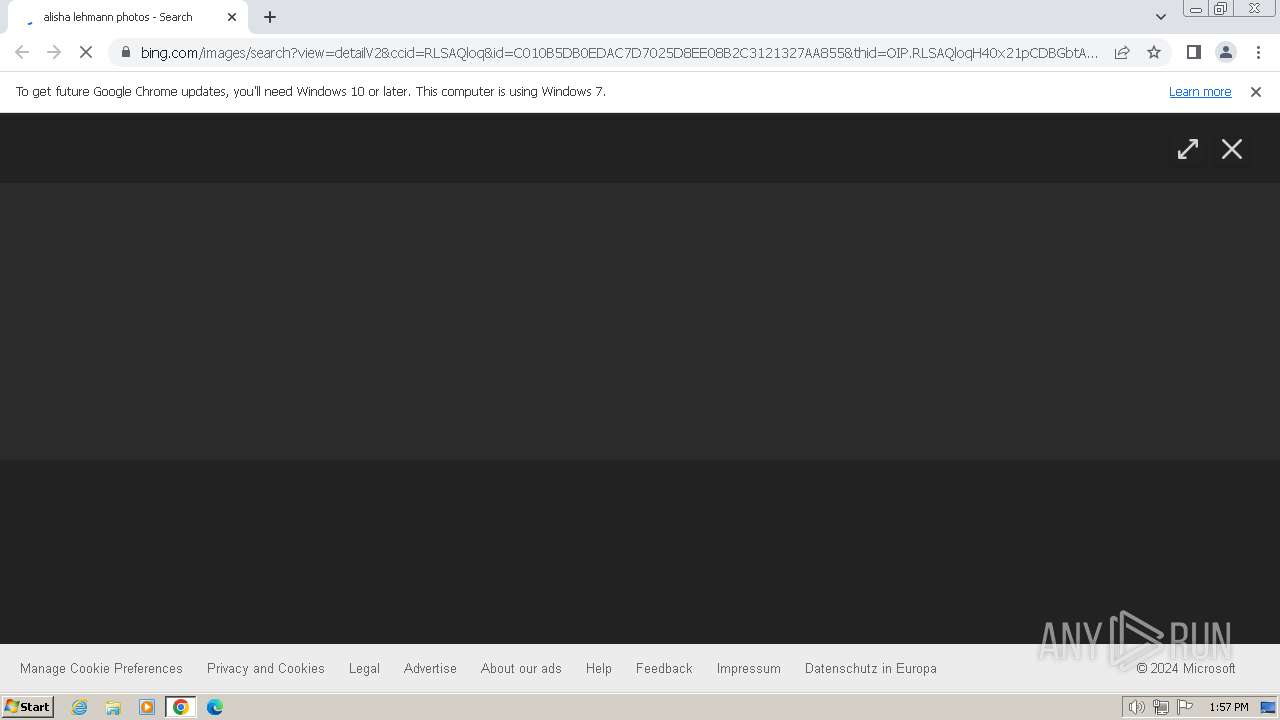Screen dimensions: 1280x720
Task: Close the alisha lehmann photos tab
Action: click(x=232, y=17)
